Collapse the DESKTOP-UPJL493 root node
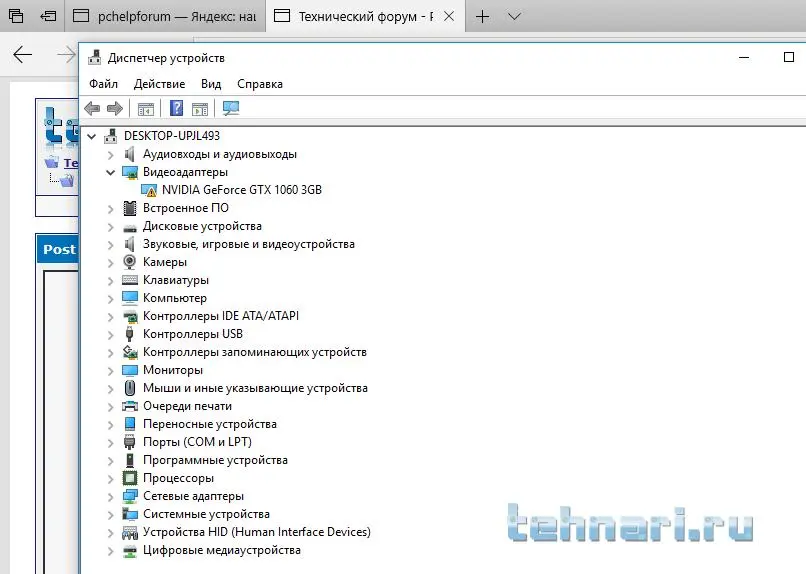 (x=92, y=136)
